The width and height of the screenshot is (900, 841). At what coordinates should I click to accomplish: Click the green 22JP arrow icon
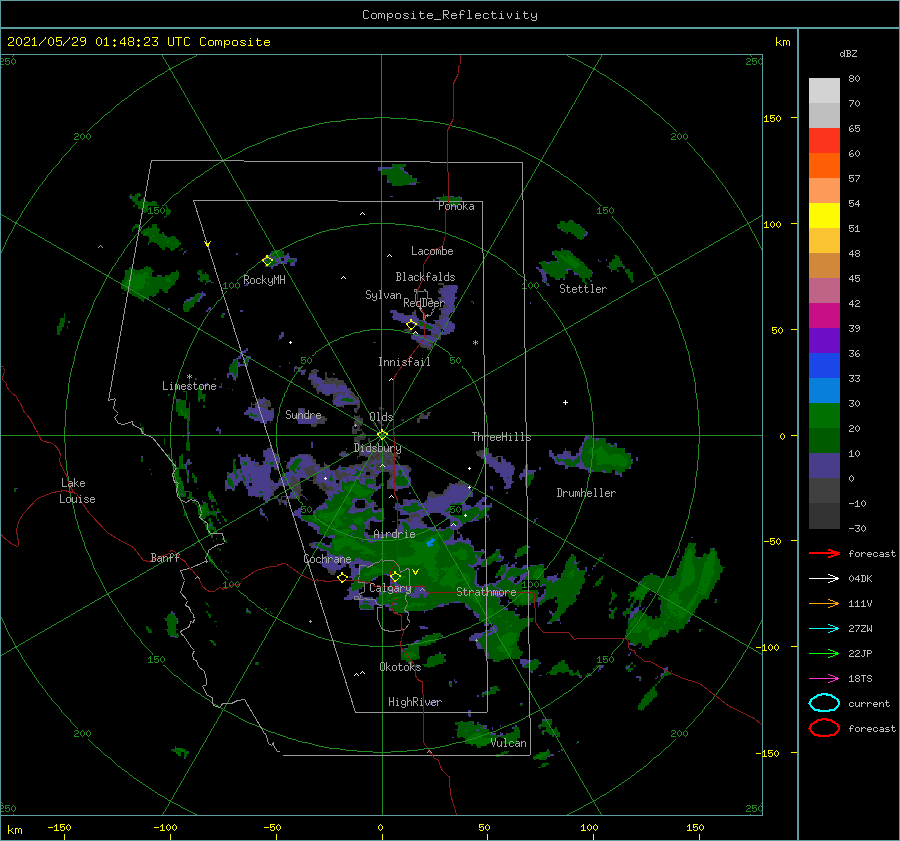(824, 653)
